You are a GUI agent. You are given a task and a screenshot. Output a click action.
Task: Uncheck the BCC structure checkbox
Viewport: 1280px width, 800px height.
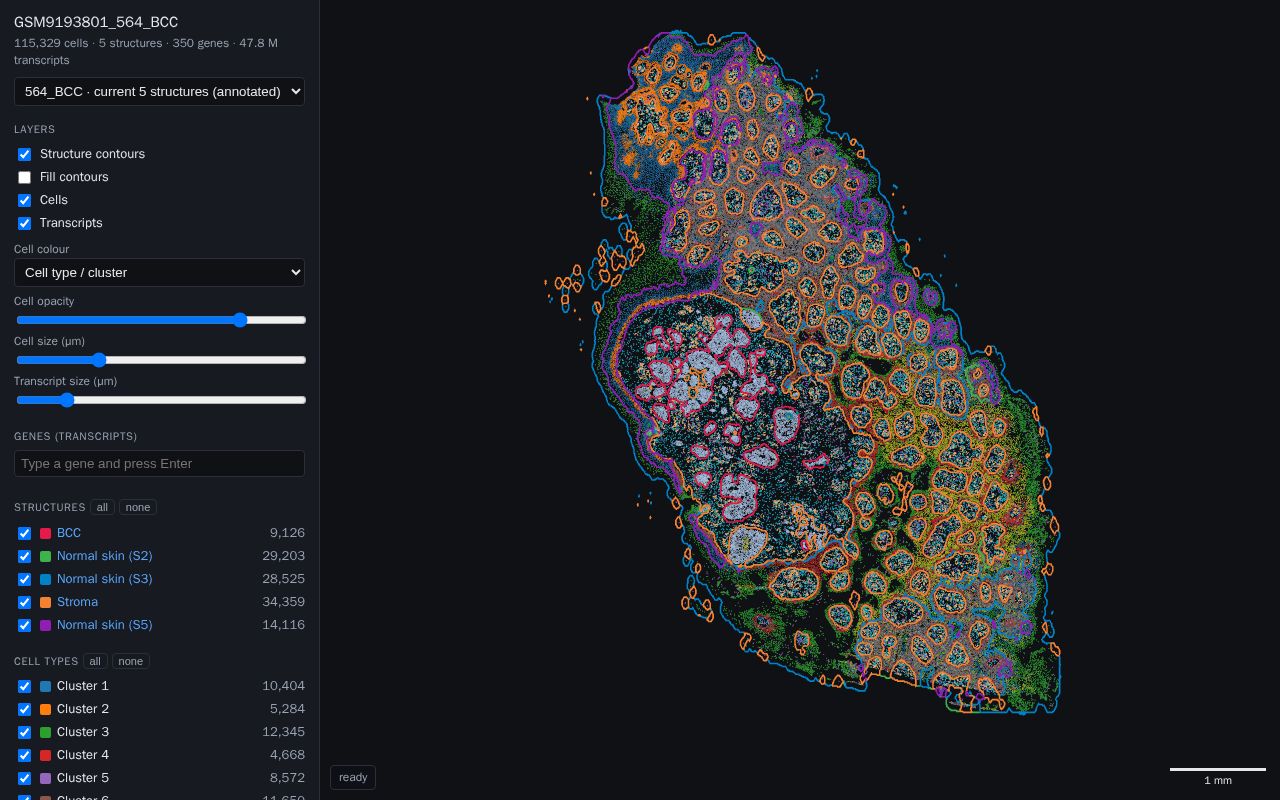[25, 533]
